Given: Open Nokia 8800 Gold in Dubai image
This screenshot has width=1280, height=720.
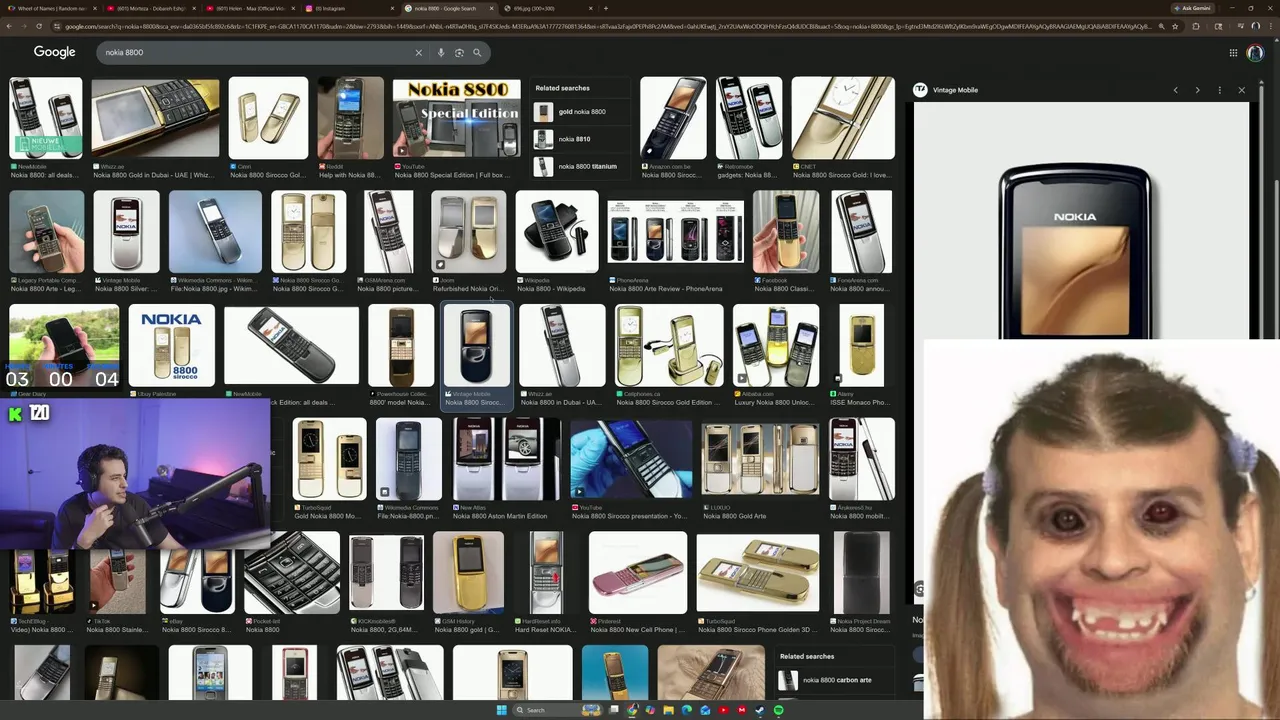Looking at the screenshot, I should (155, 119).
